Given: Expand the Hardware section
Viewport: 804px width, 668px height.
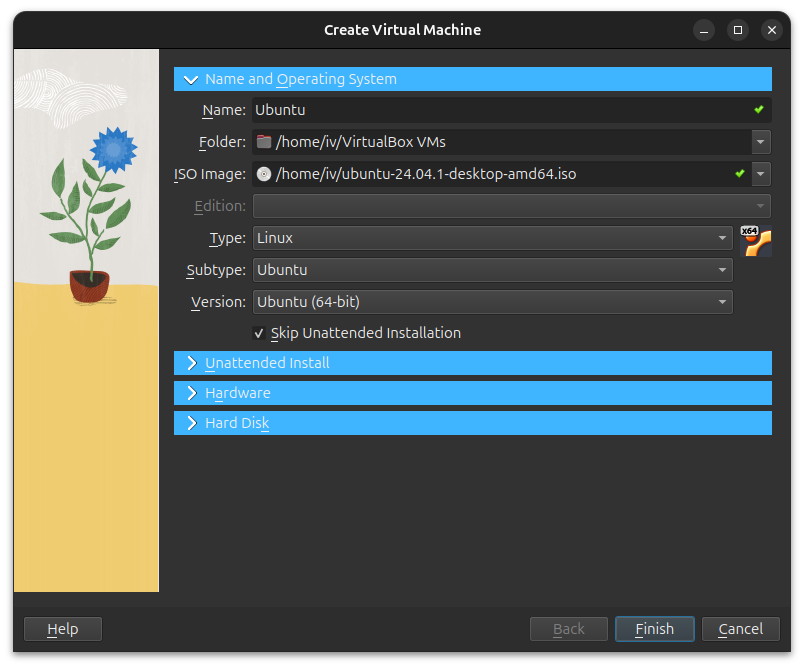Looking at the screenshot, I should tap(472, 393).
